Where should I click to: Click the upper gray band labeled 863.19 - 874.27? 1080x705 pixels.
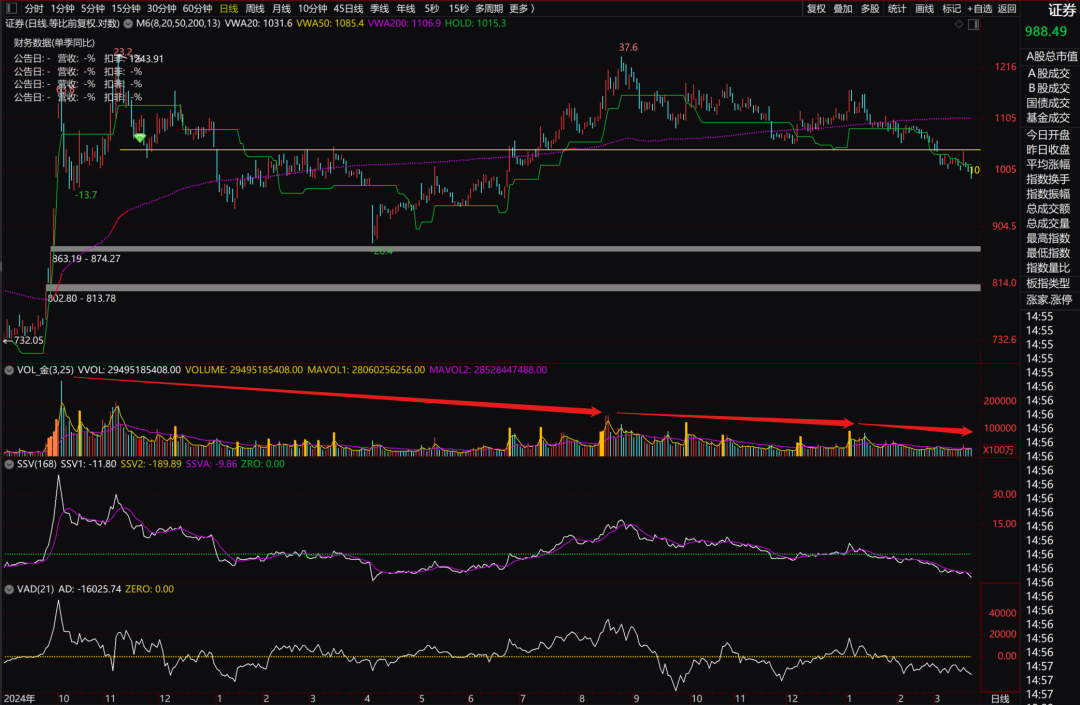click(x=515, y=249)
